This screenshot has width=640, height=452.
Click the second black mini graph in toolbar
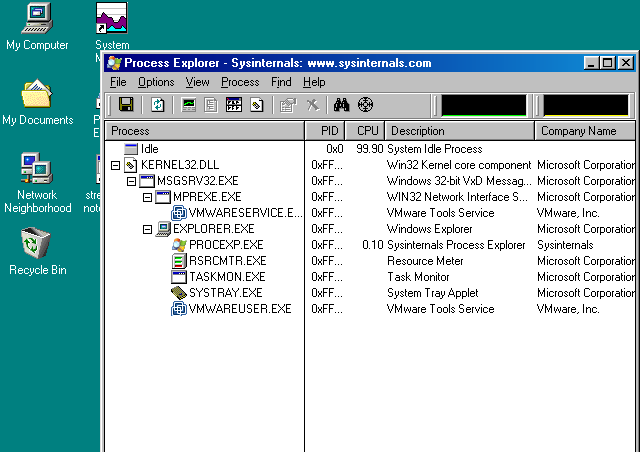click(x=586, y=105)
